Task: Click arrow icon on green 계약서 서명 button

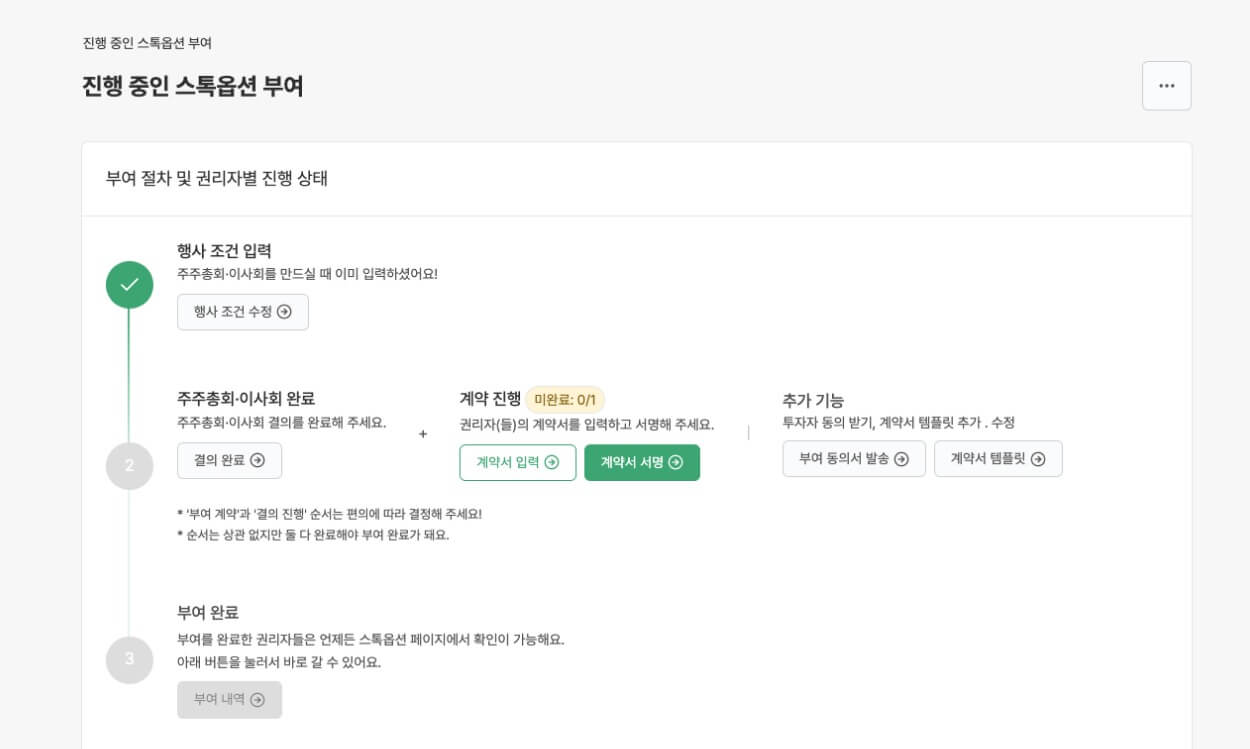Action: [x=675, y=462]
